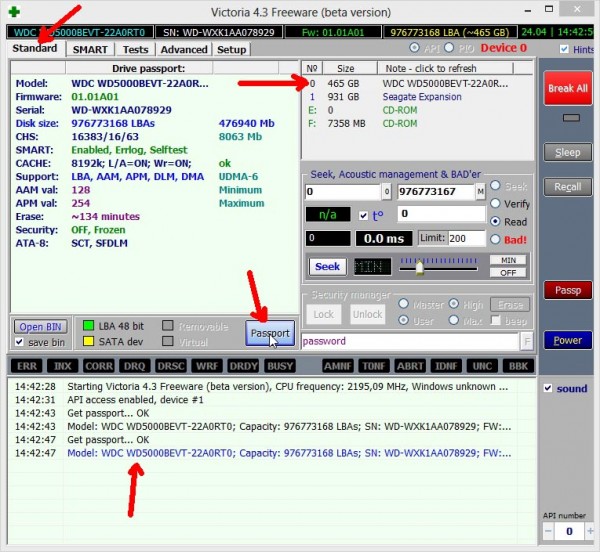Click the small F button beside password field

[527, 341]
